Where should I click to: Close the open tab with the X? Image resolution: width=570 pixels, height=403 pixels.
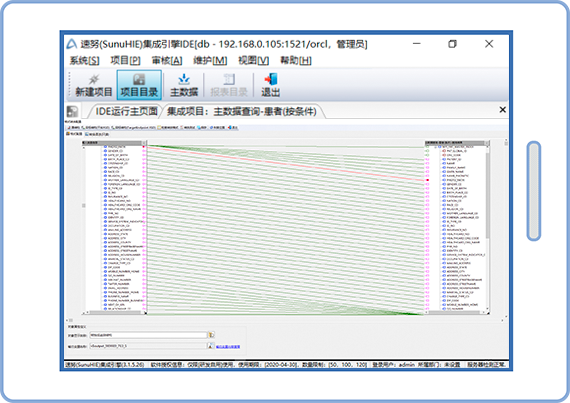pyautogui.click(x=502, y=109)
